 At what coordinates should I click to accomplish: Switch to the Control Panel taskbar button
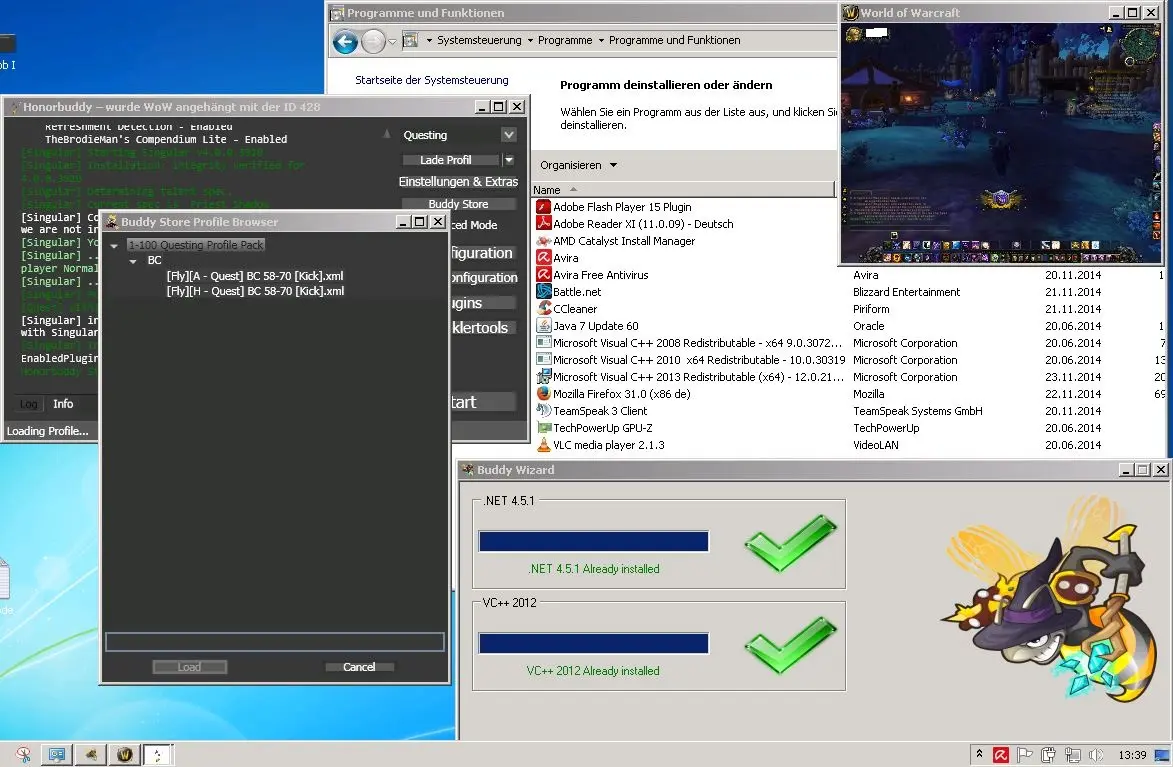pyautogui.click(x=56, y=754)
